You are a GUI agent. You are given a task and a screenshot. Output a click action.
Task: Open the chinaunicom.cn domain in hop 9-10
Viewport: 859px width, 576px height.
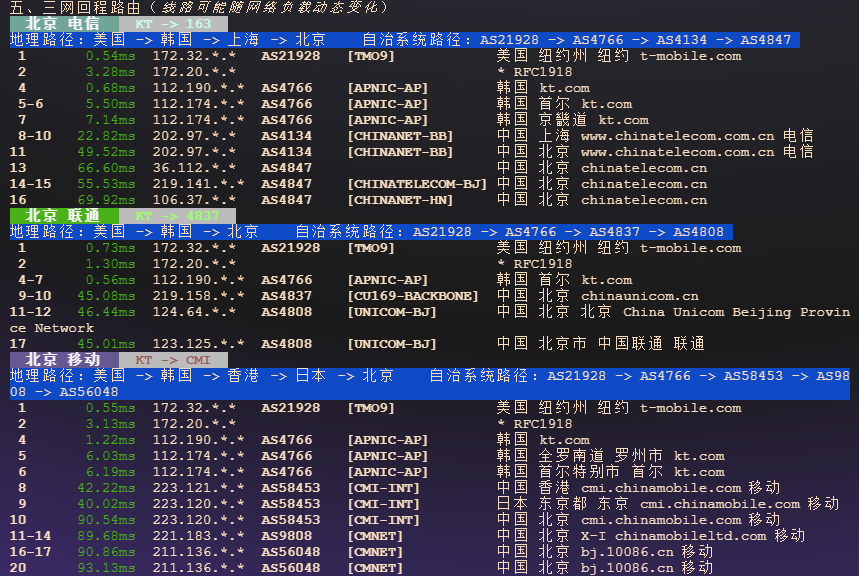coord(639,296)
